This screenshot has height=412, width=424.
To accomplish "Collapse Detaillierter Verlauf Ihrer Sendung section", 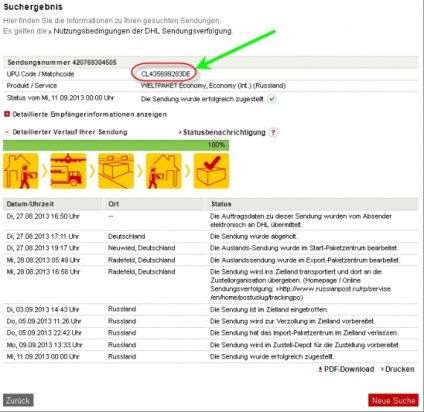I will (x=7, y=132).
